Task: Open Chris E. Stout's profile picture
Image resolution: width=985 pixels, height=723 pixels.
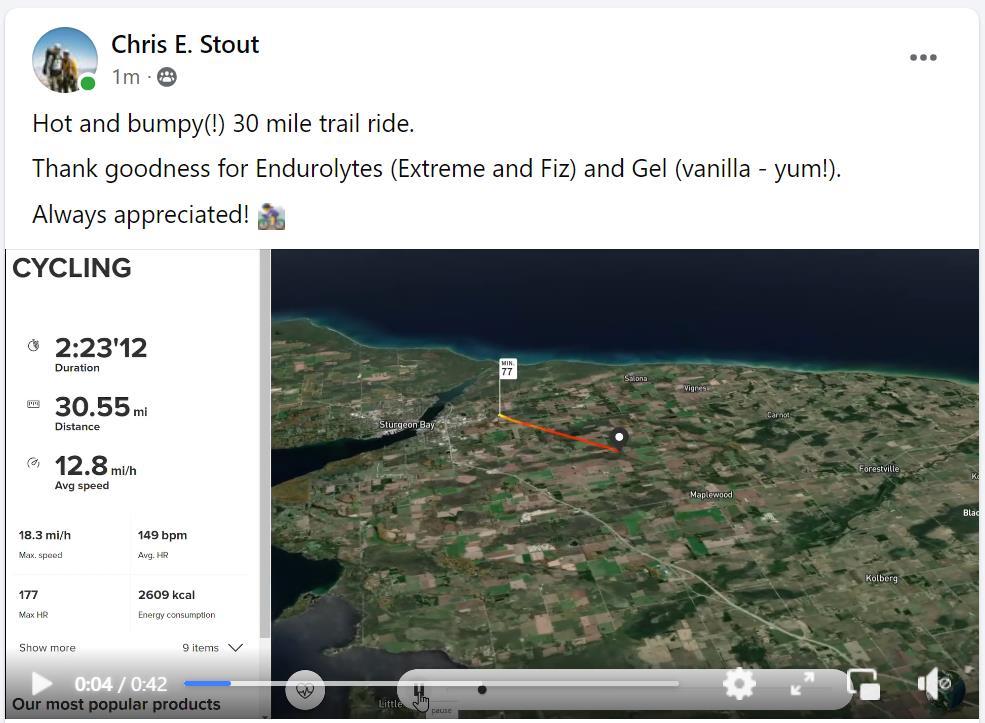Action: (x=65, y=60)
